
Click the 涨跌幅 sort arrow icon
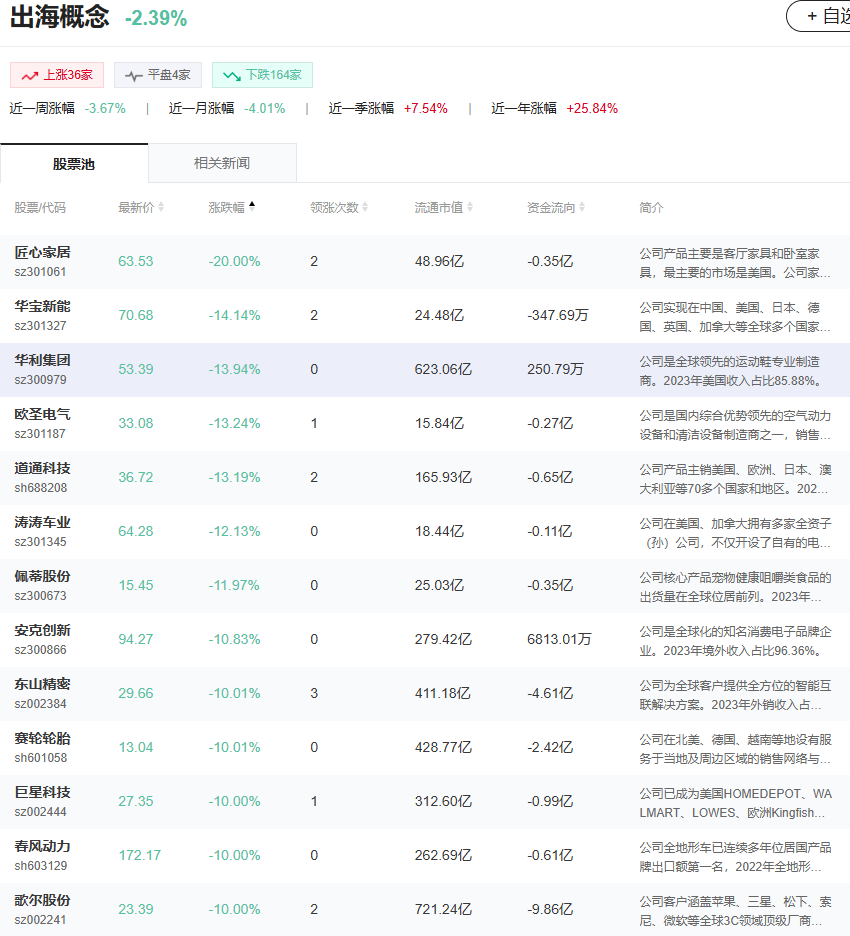[x=252, y=207]
